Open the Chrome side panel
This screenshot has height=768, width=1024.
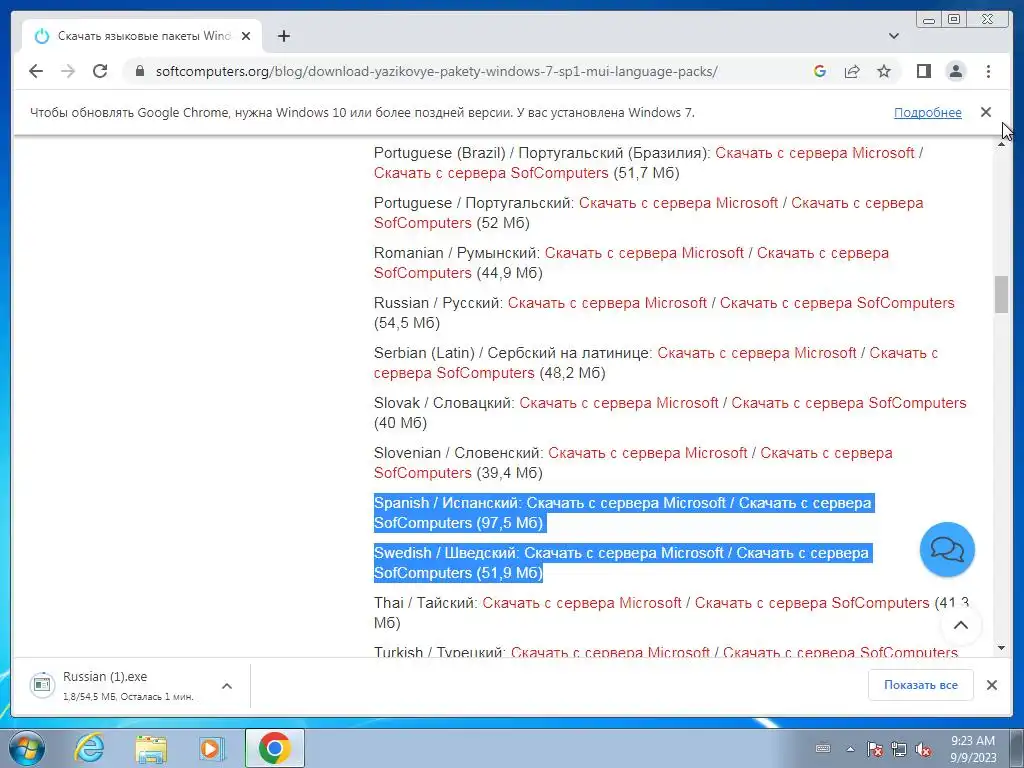[923, 71]
